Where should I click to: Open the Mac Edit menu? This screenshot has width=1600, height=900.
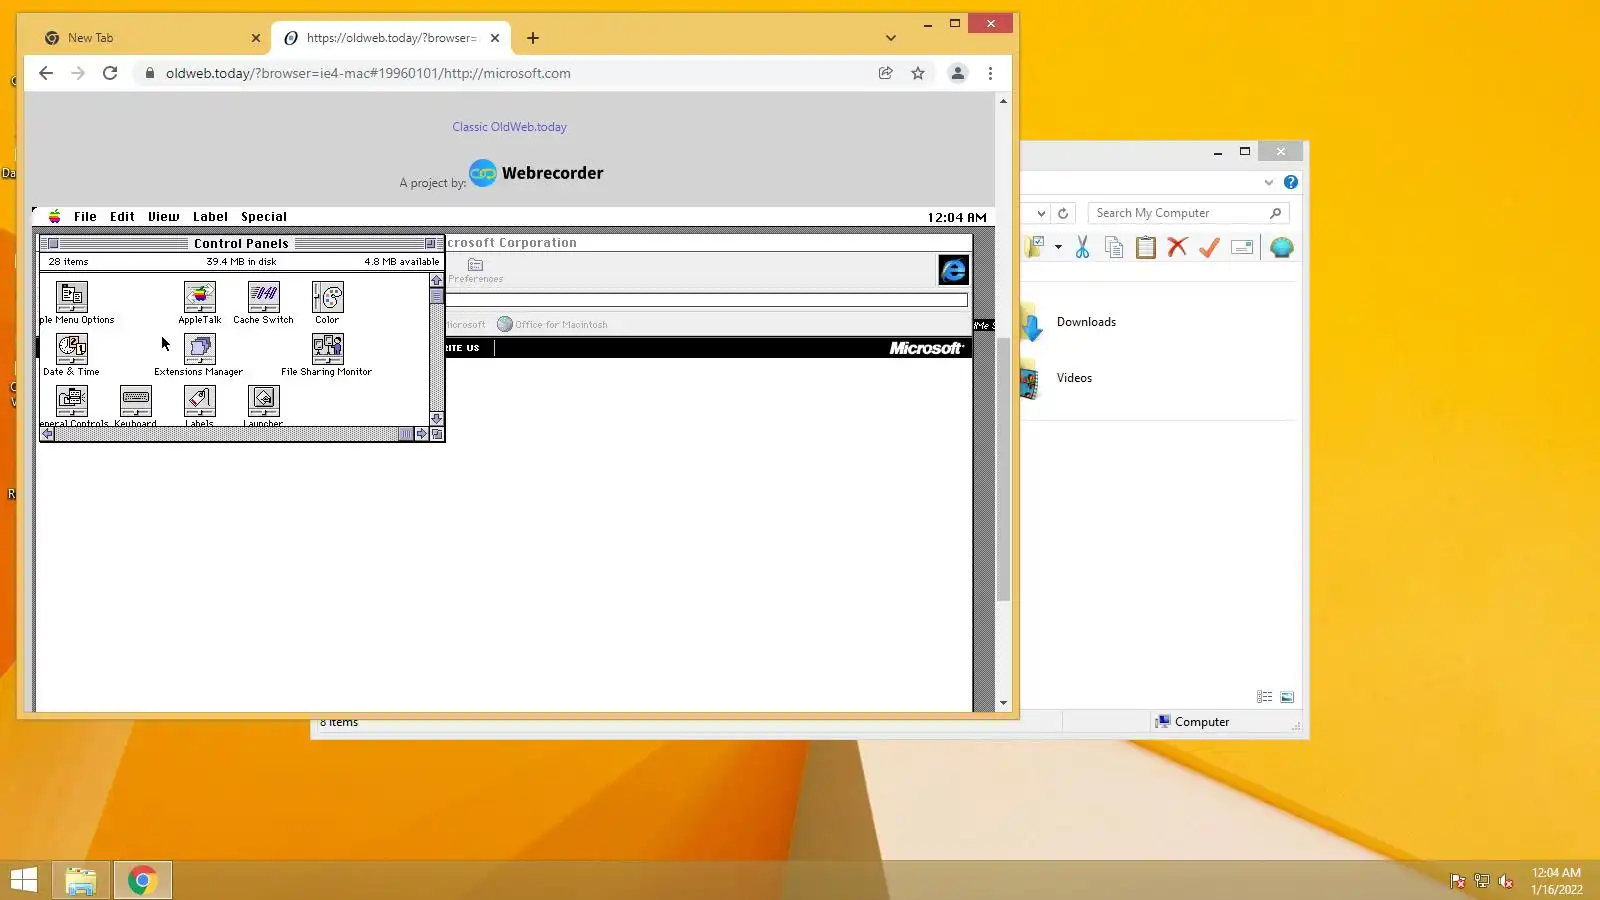(122, 217)
